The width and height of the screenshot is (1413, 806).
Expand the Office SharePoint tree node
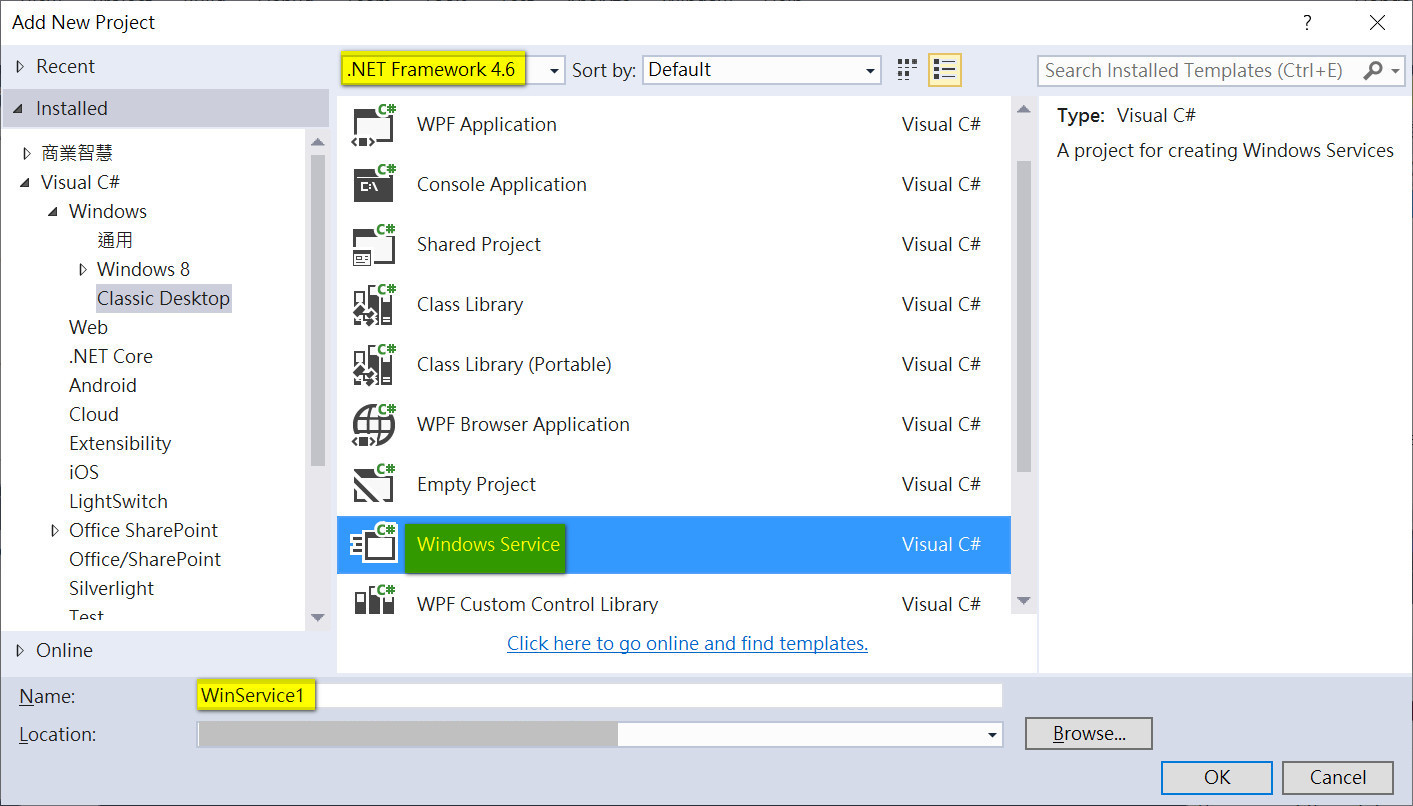55,531
